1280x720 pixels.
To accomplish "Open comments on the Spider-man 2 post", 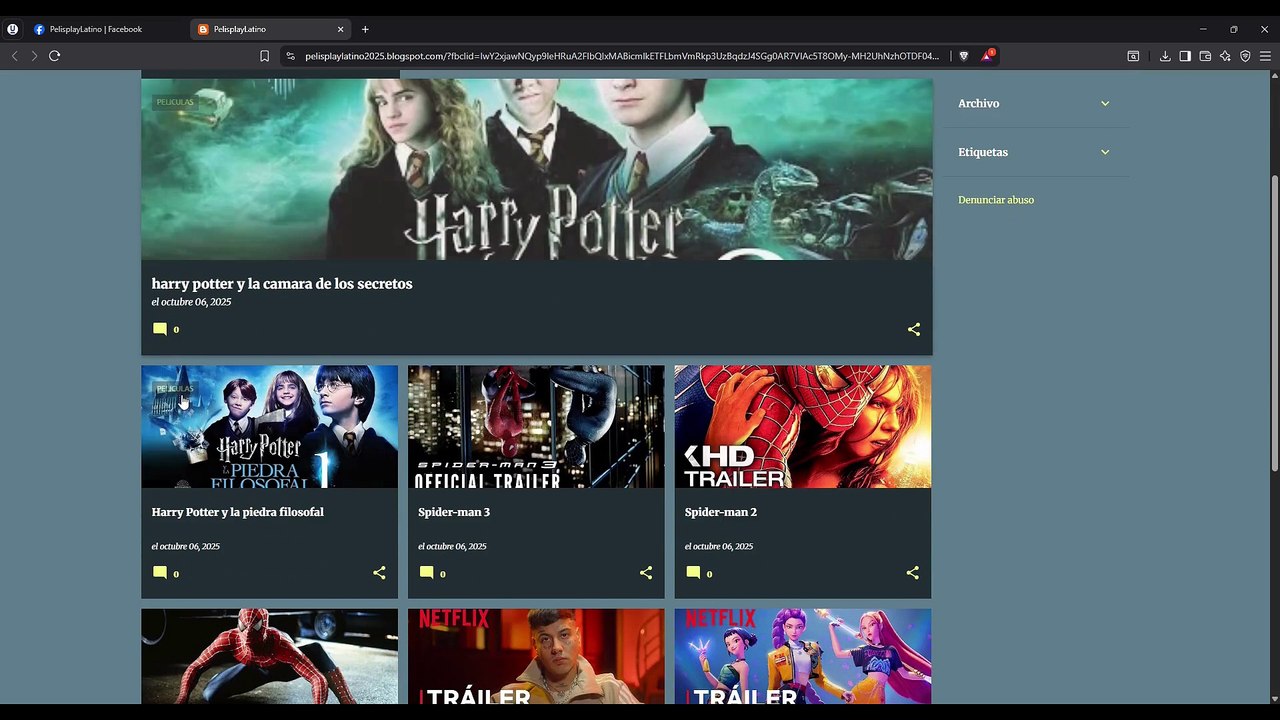I will 699,573.
